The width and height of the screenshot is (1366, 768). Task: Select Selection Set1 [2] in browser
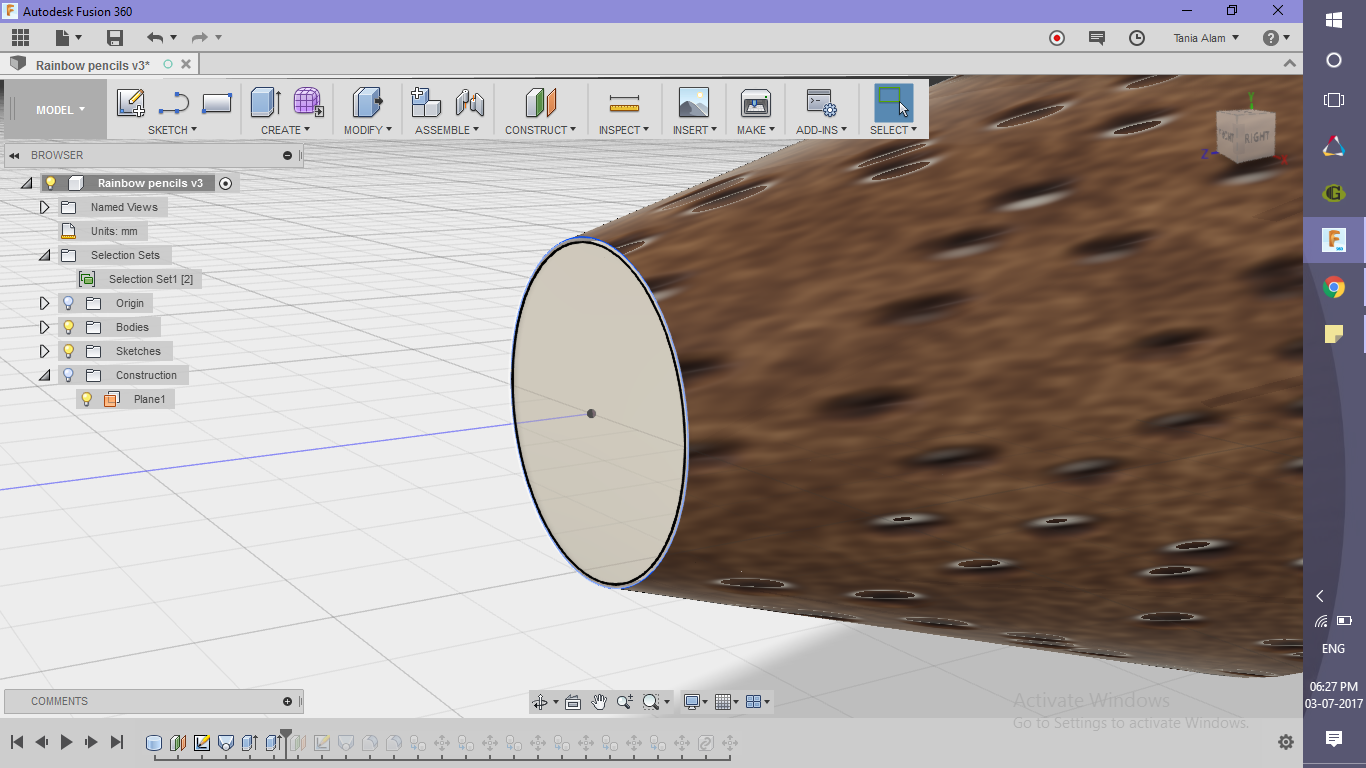(x=150, y=279)
